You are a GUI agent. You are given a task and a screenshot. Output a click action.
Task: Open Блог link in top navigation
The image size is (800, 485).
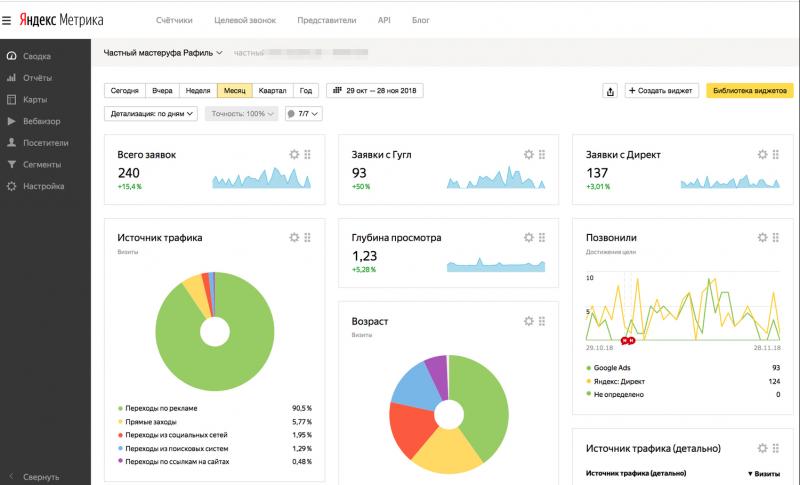tap(421, 20)
